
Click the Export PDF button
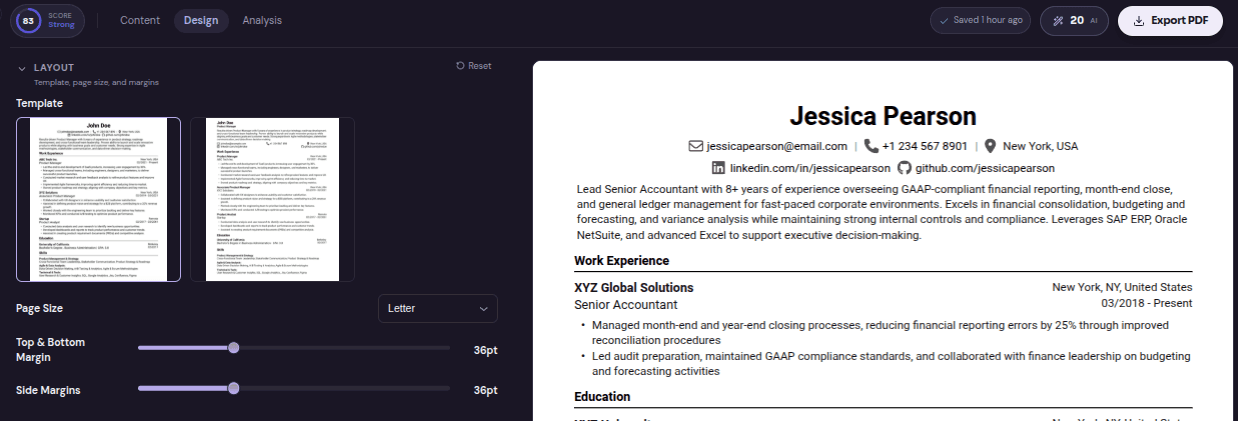tap(1170, 20)
